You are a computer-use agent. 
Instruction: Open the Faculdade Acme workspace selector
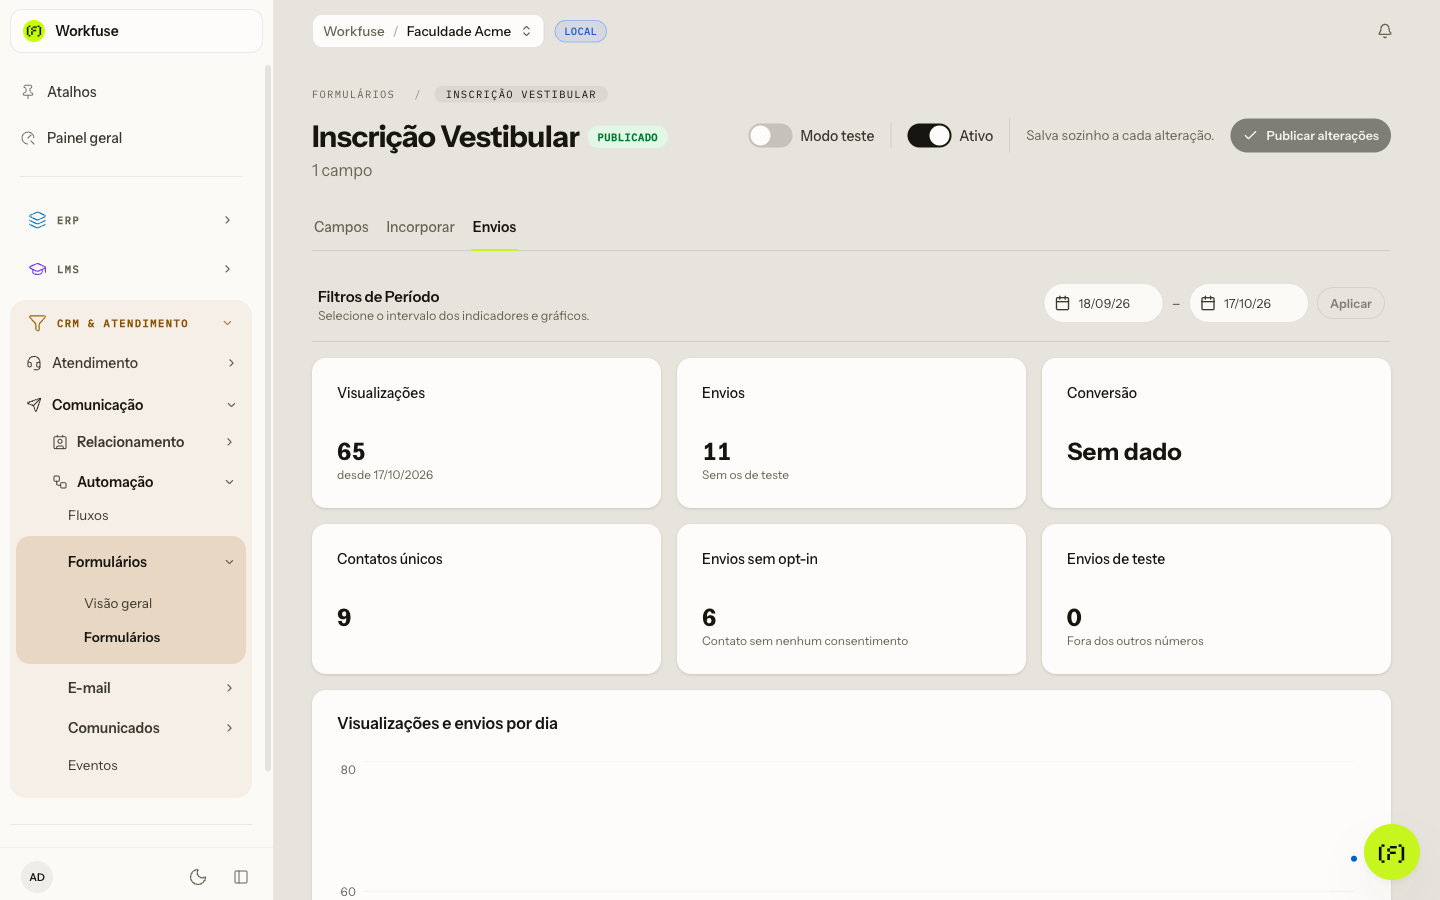(428, 31)
